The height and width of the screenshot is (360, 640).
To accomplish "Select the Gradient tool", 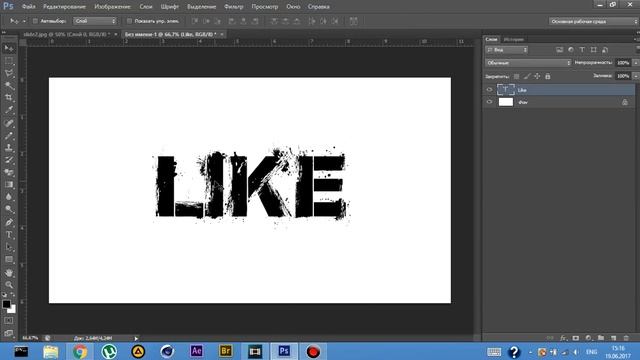I will tap(9, 184).
